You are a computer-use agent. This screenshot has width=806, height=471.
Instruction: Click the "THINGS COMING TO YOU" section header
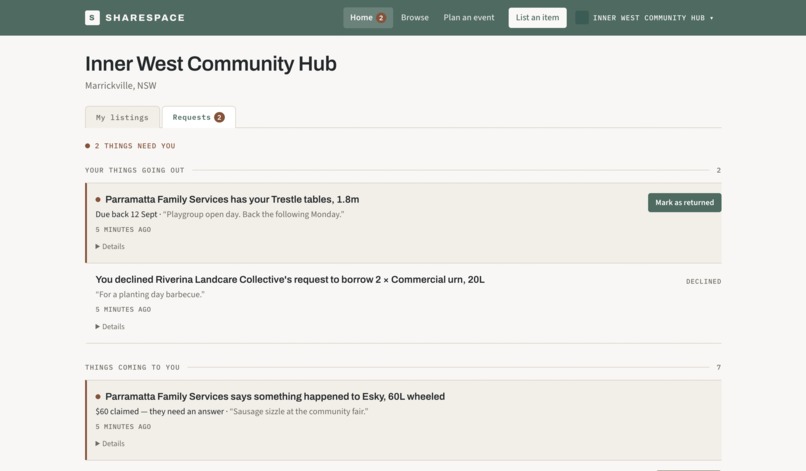[133, 367]
